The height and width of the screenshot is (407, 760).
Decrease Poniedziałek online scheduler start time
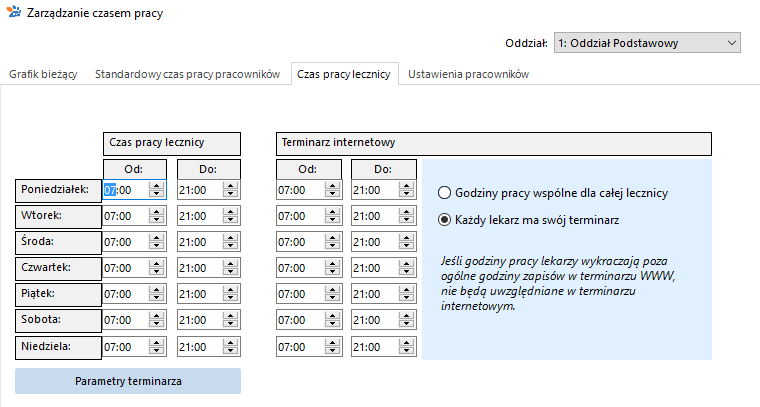point(332,194)
